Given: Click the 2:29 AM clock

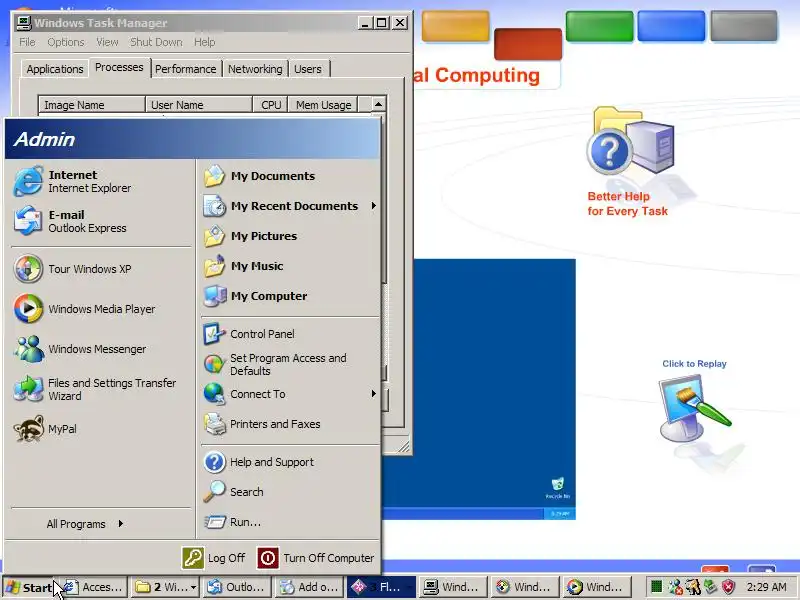Looking at the screenshot, I should (x=766, y=587).
